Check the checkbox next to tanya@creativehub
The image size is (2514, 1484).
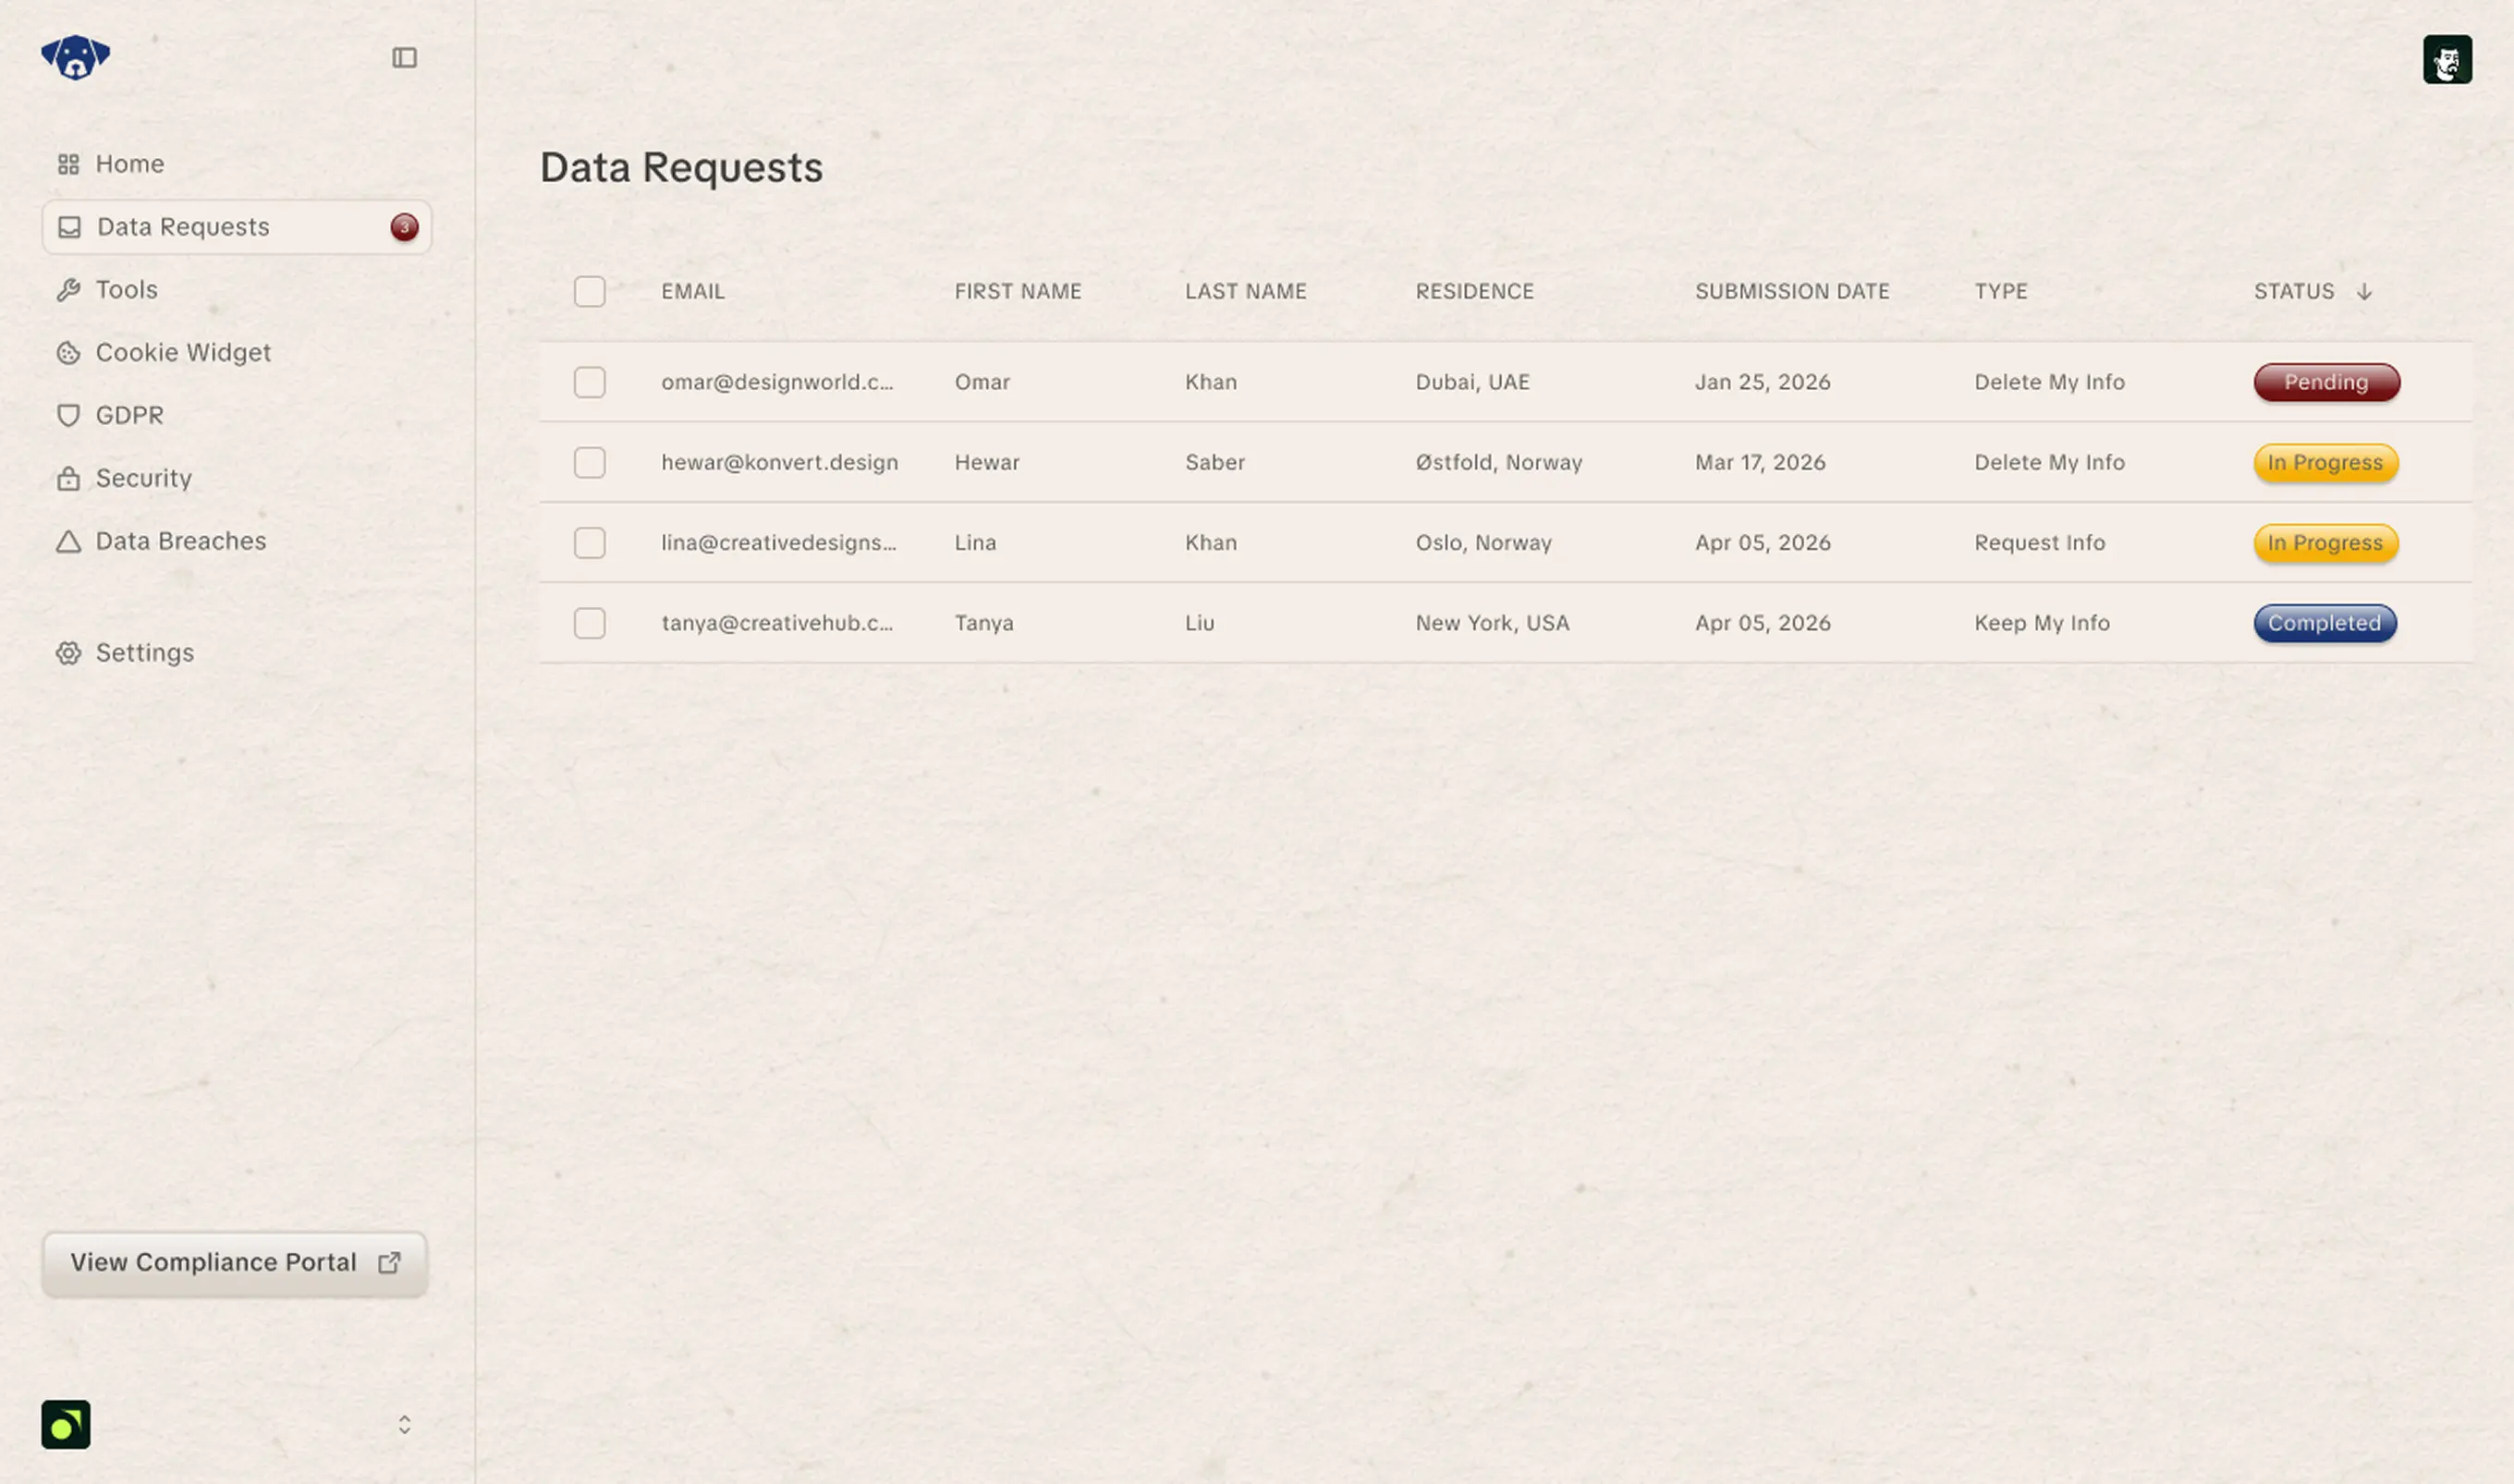point(590,622)
